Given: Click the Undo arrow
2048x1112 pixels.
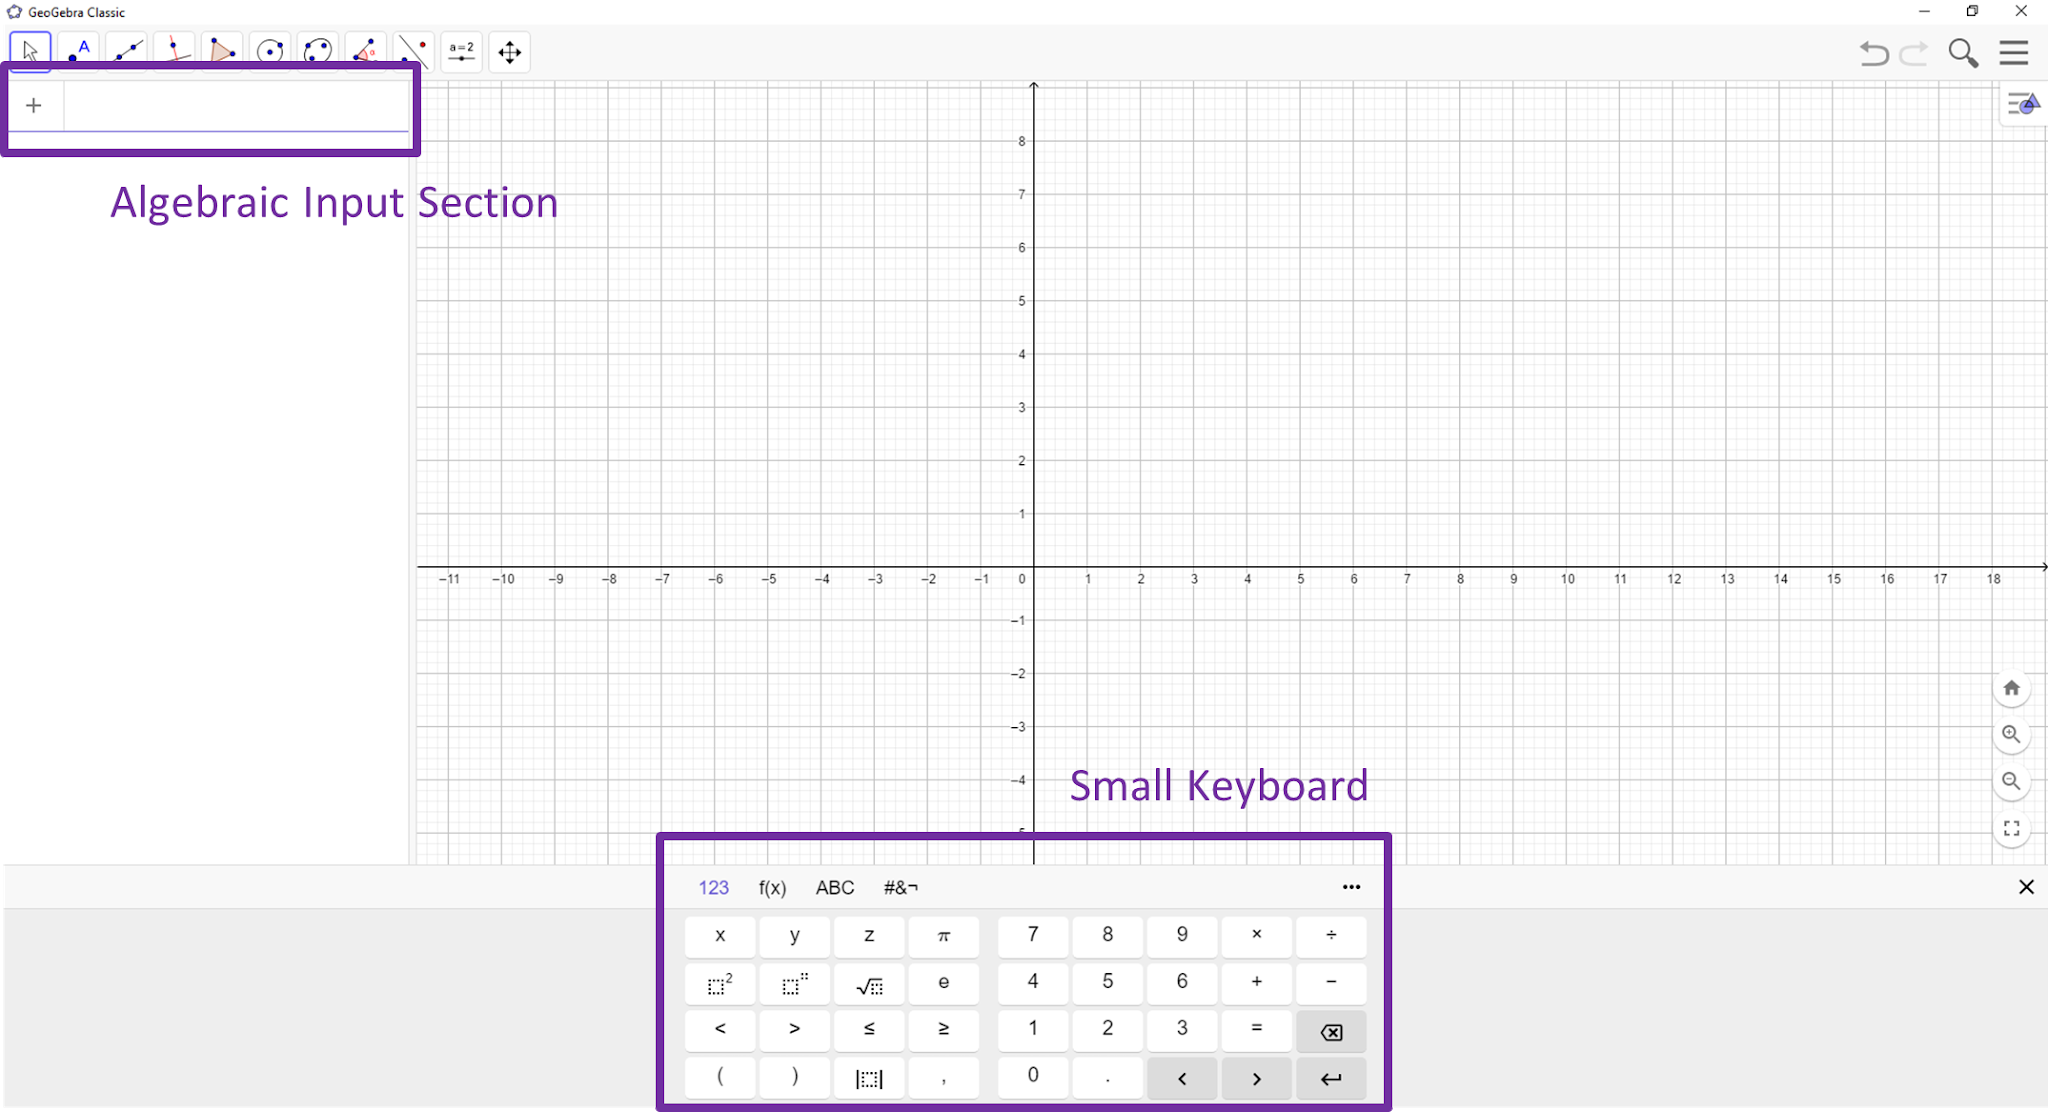Looking at the screenshot, I should (x=1873, y=53).
